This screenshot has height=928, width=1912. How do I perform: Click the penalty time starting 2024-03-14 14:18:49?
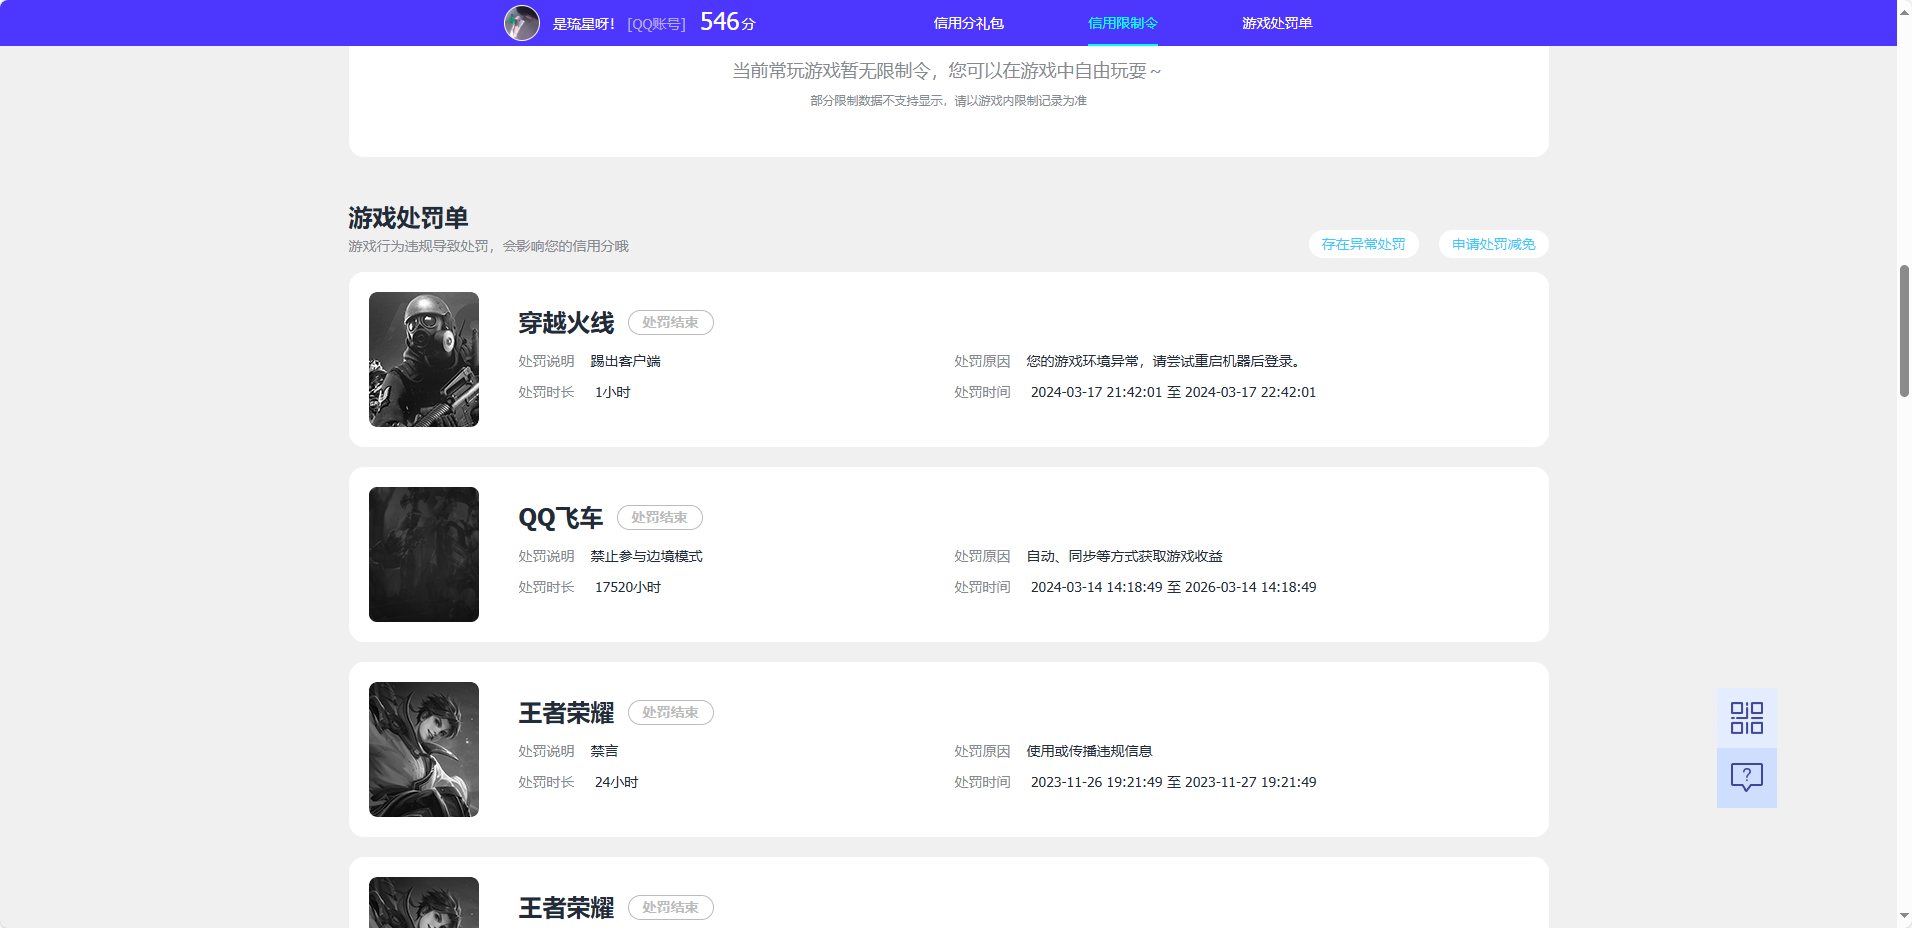tap(1173, 587)
